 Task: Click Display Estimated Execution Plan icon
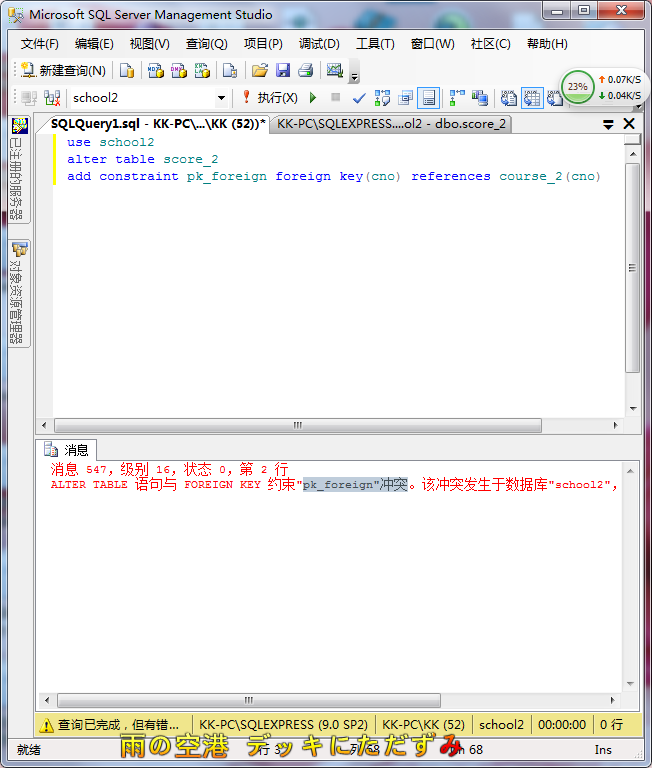pos(382,98)
